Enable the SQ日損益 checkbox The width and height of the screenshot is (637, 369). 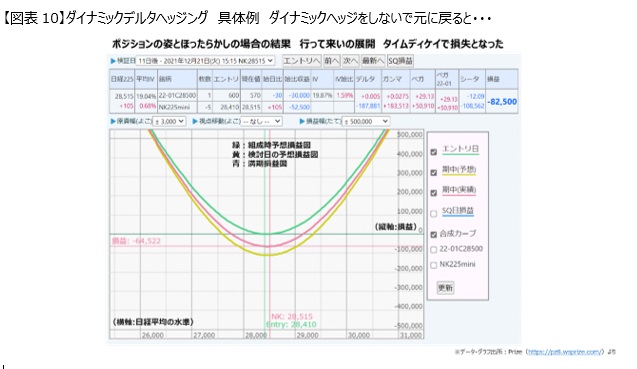click(x=433, y=213)
